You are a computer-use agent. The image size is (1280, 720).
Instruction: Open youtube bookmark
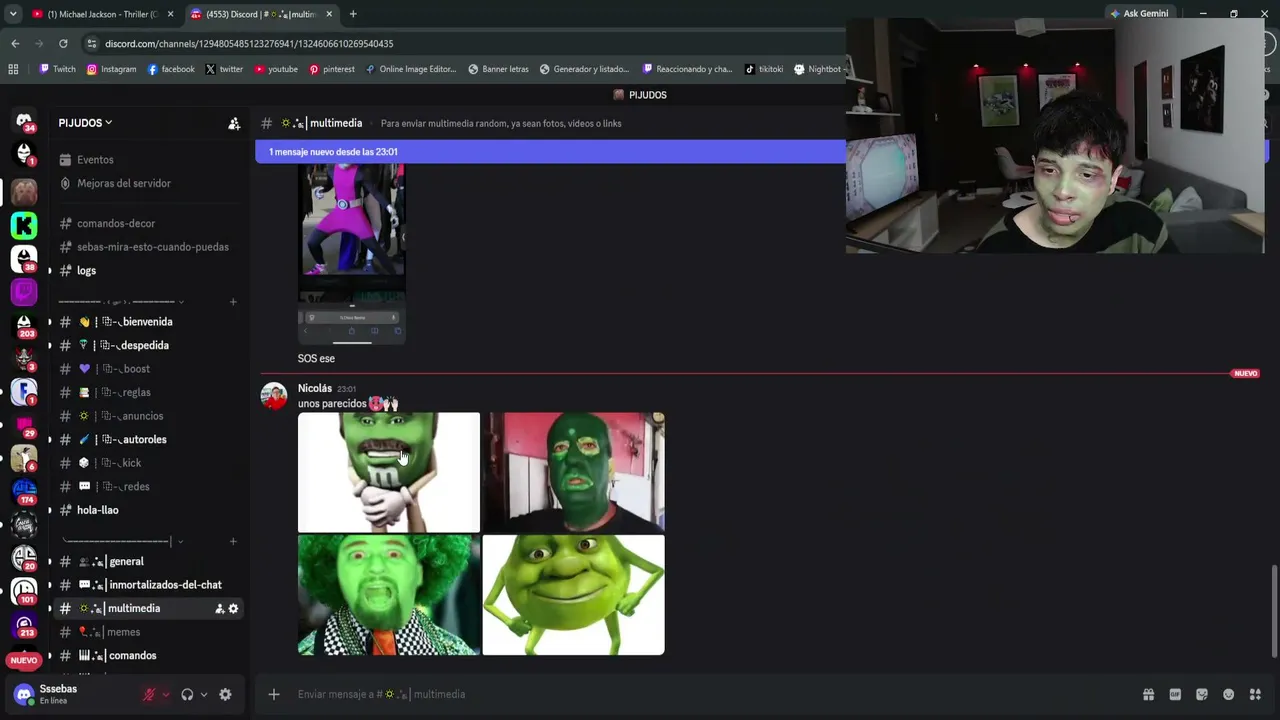pos(276,69)
